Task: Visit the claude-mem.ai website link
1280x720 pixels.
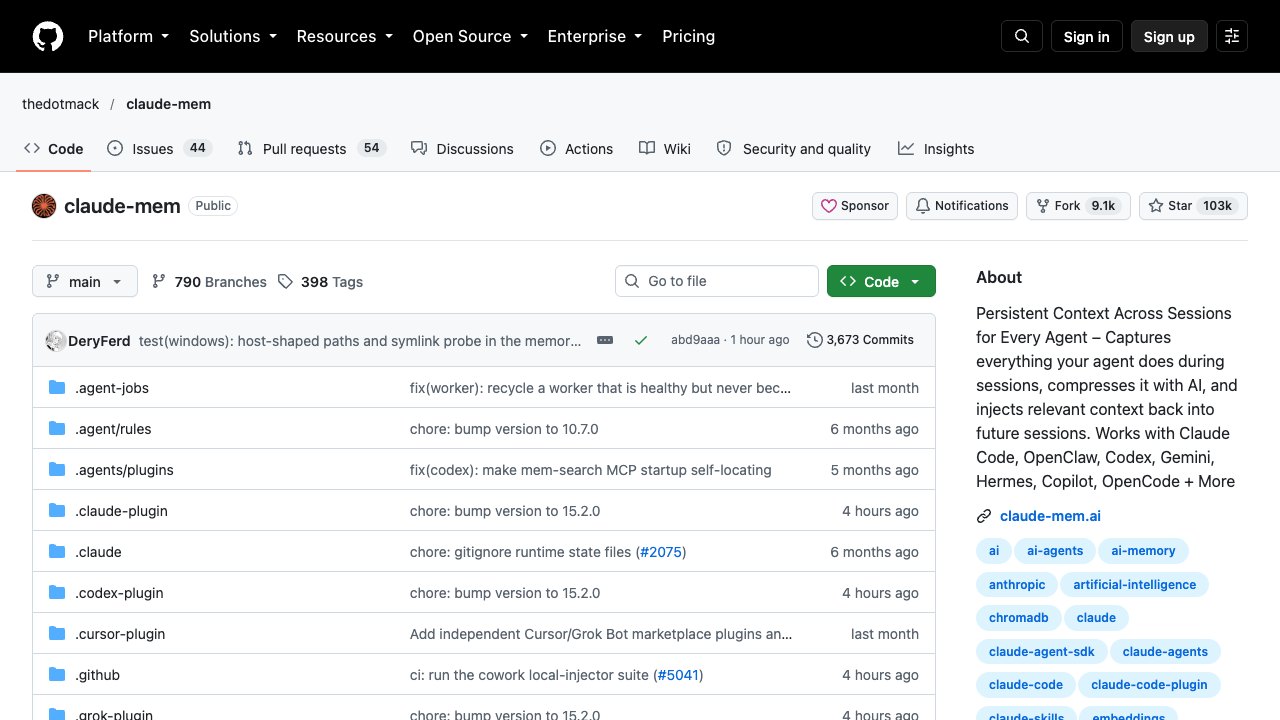Action: tap(1050, 516)
